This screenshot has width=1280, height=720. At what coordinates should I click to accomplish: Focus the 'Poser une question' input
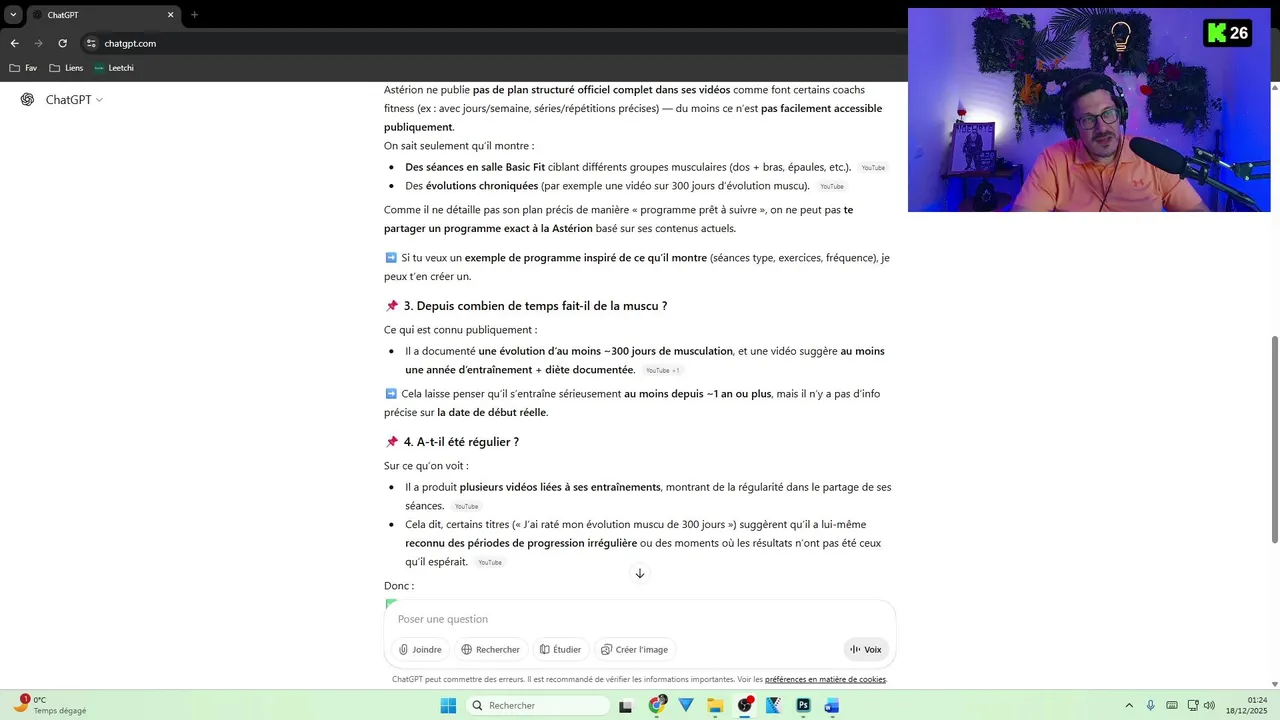(x=640, y=619)
